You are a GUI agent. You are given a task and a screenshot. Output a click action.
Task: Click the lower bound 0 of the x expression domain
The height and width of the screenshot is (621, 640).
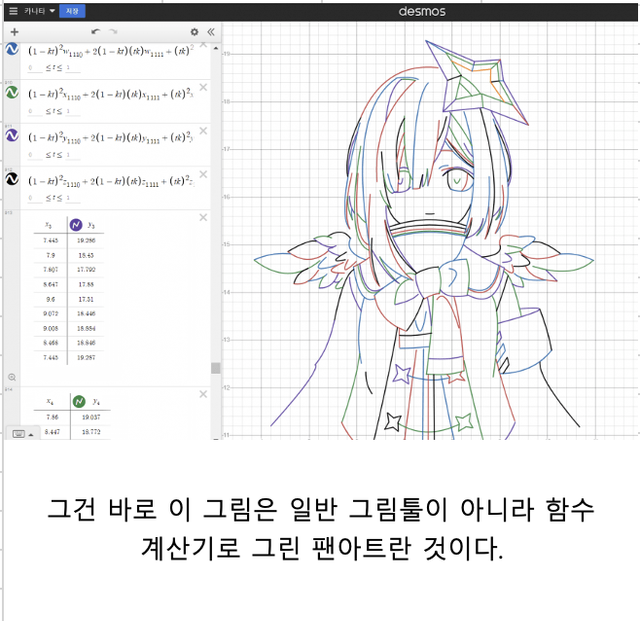coord(35,111)
